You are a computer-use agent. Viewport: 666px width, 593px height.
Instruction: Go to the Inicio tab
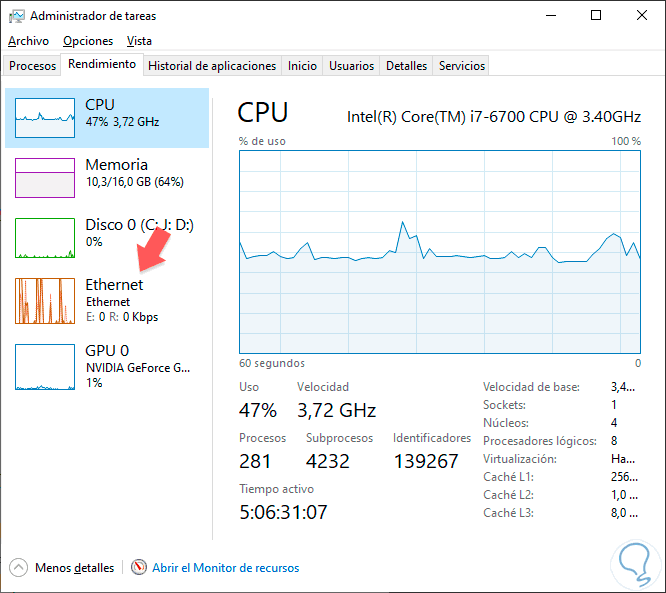[x=302, y=66]
